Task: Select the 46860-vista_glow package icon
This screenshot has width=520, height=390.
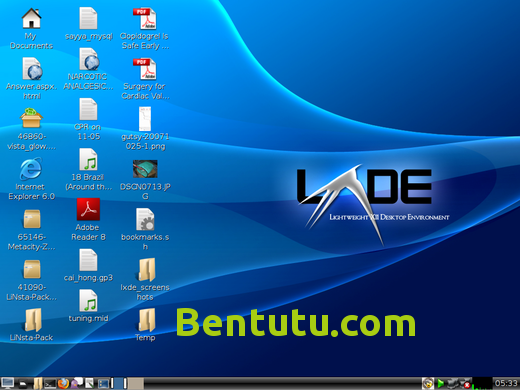Action: point(31,129)
